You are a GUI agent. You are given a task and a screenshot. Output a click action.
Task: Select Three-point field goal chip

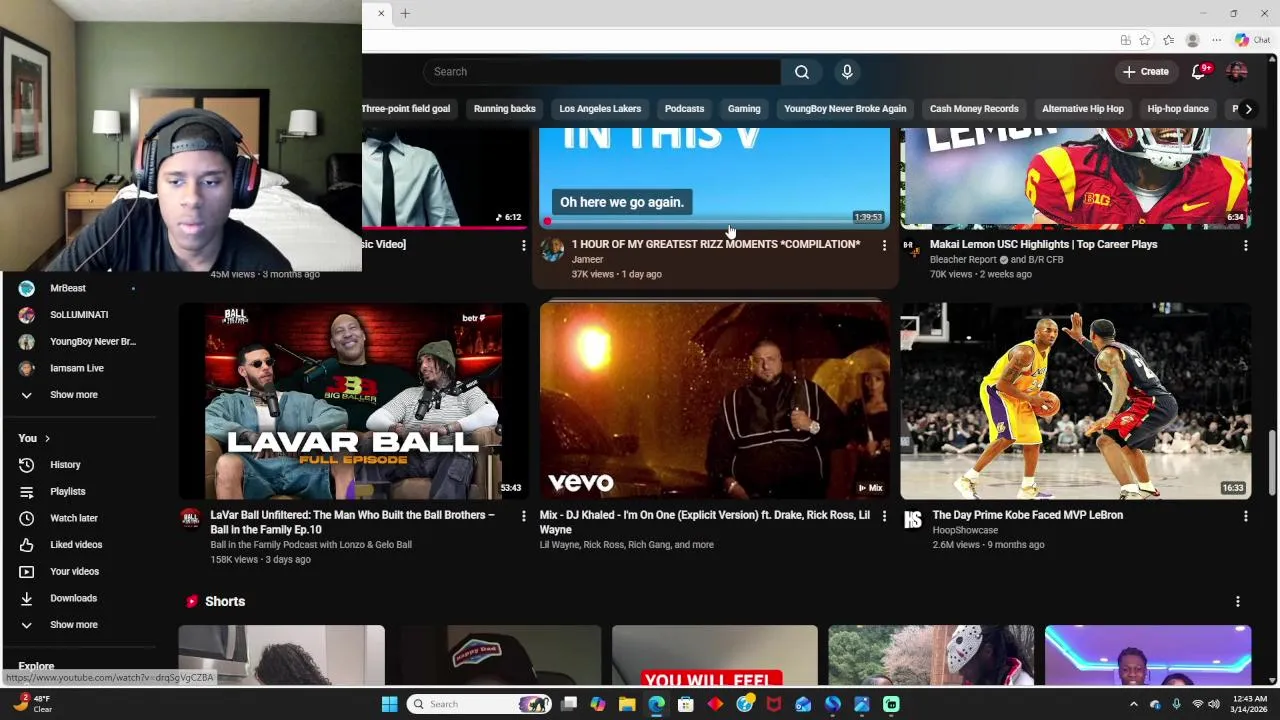click(x=405, y=109)
